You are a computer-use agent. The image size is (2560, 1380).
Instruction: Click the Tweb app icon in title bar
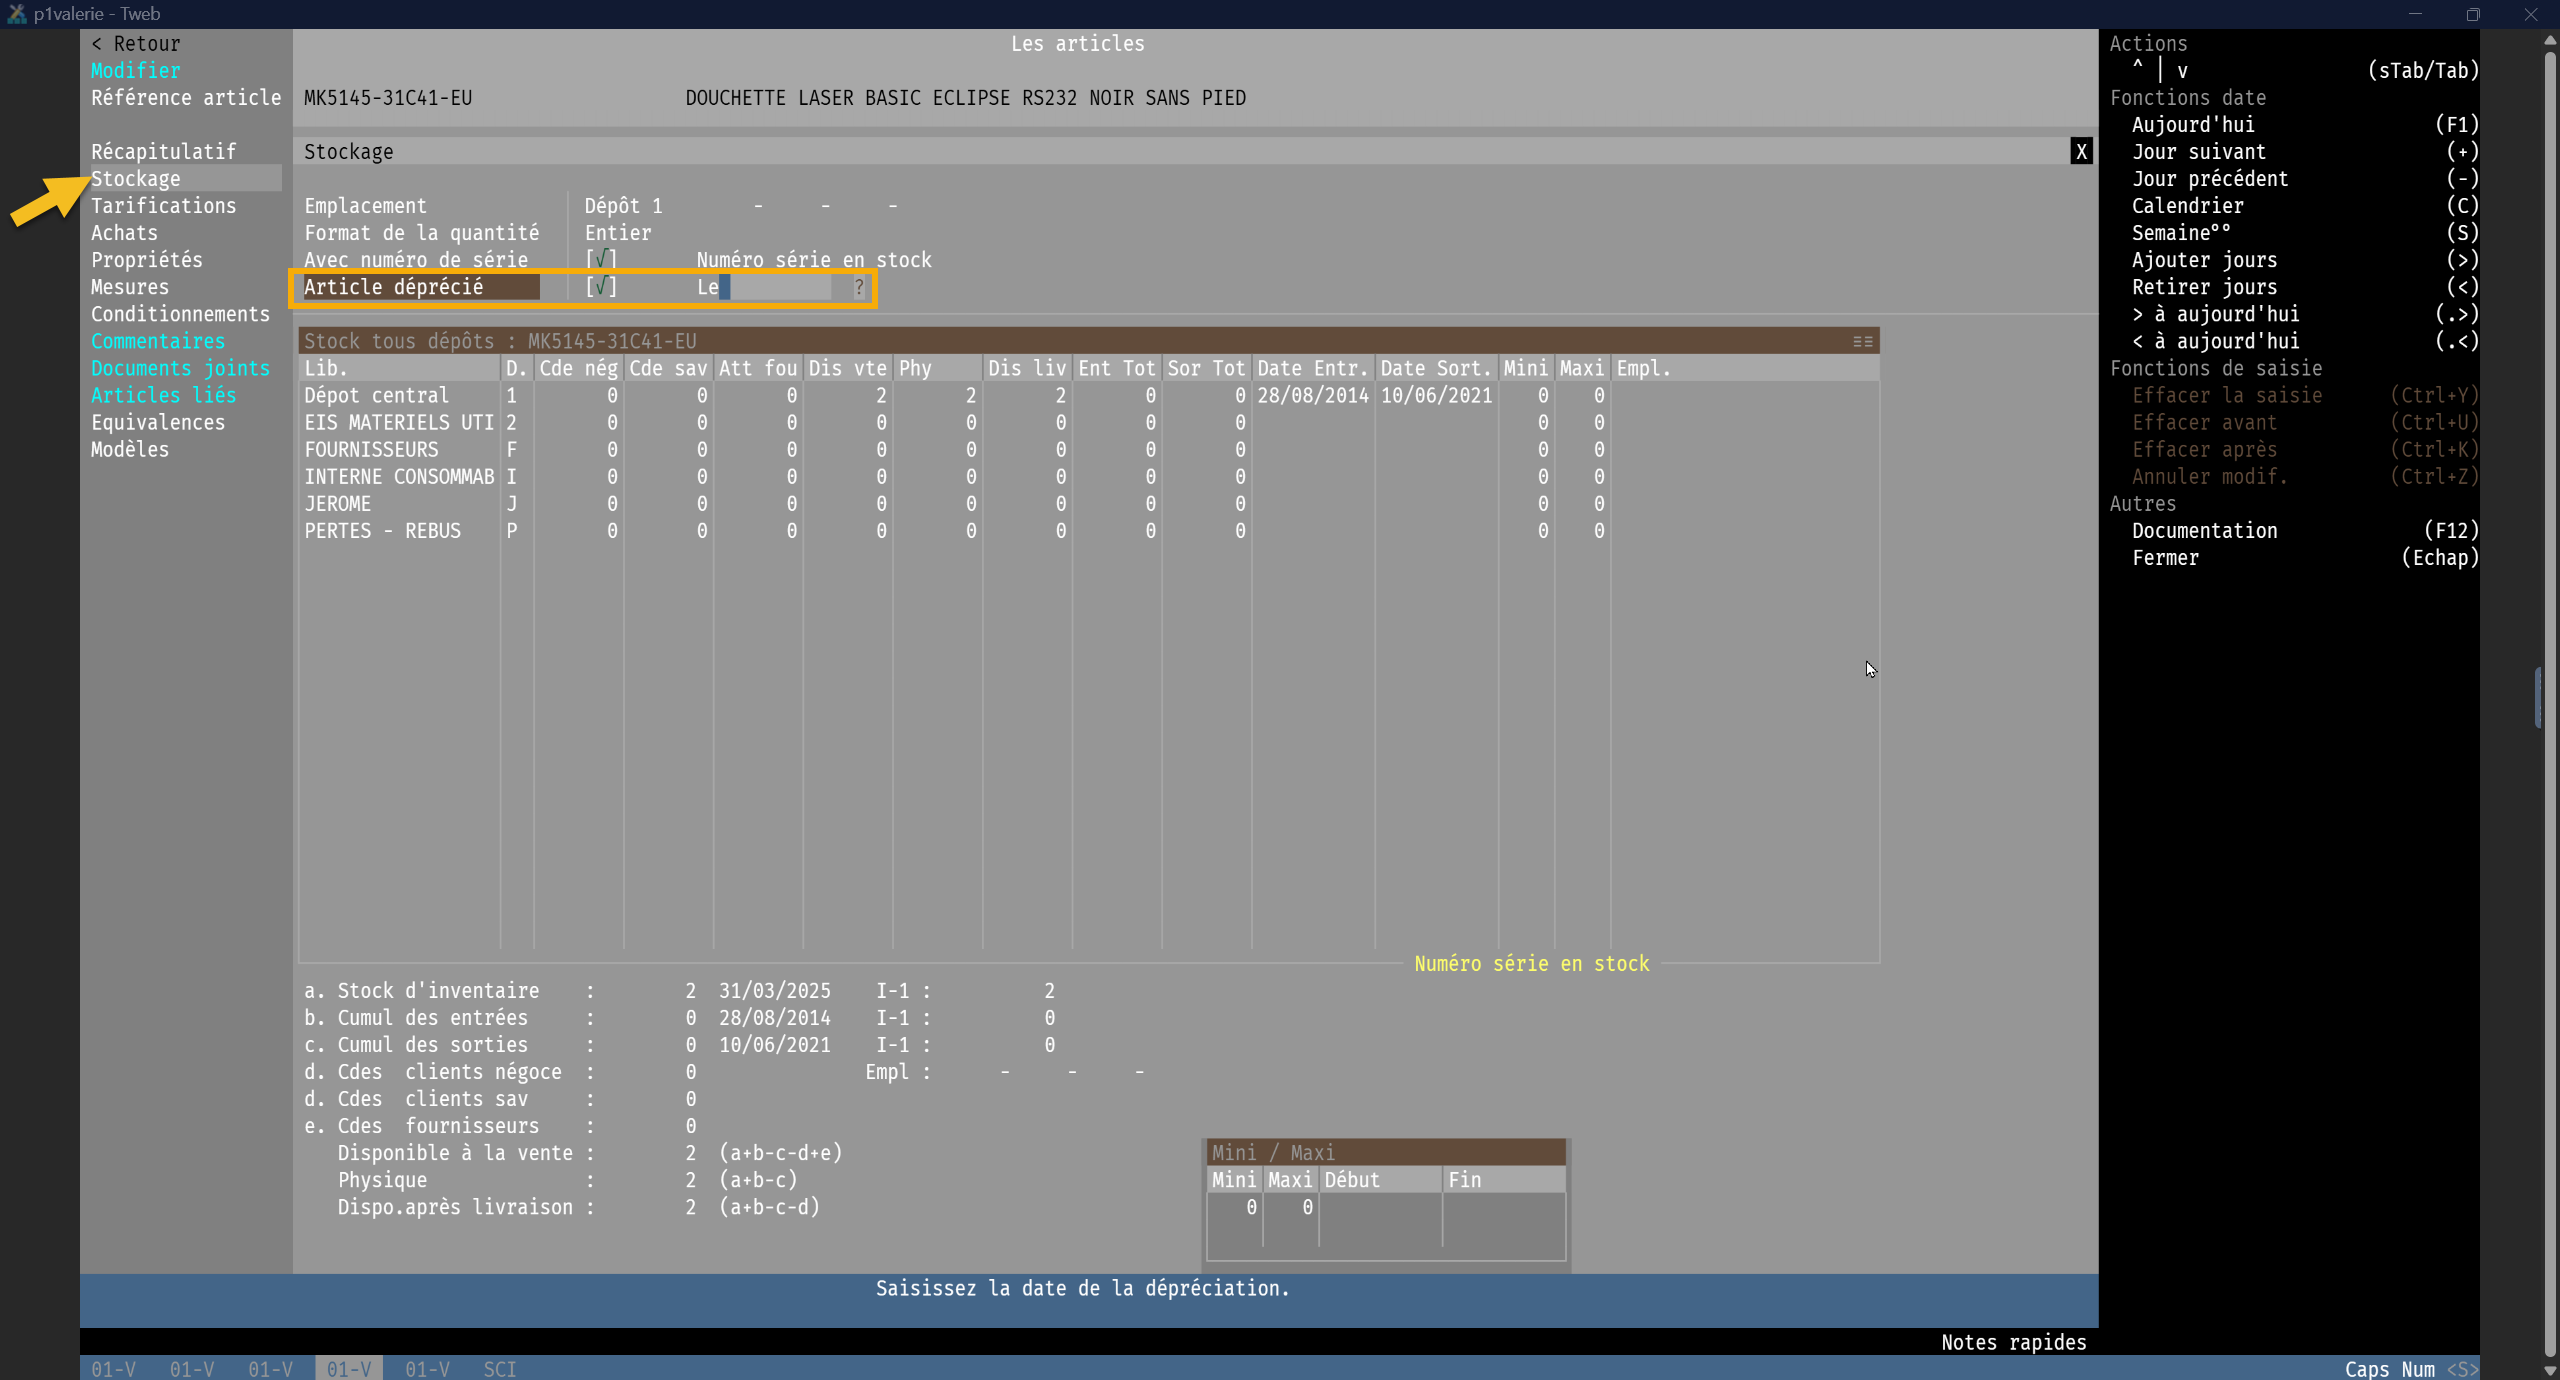coord(16,13)
